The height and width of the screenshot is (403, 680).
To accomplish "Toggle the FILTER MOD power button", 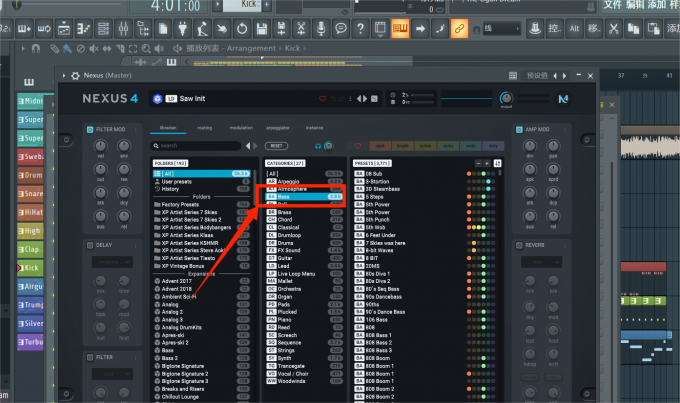I will pos(90,129).
